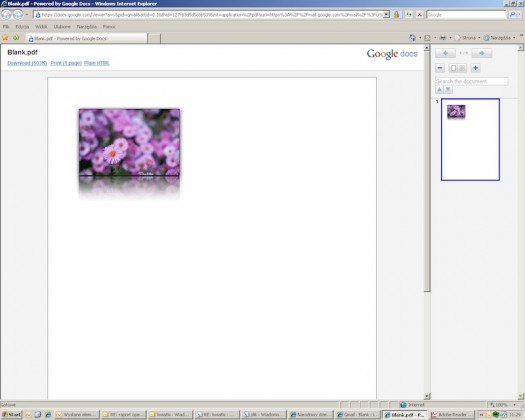The image size is (525, 420).
Task: Click the Plain HTML link
Action: coord(97,63)
